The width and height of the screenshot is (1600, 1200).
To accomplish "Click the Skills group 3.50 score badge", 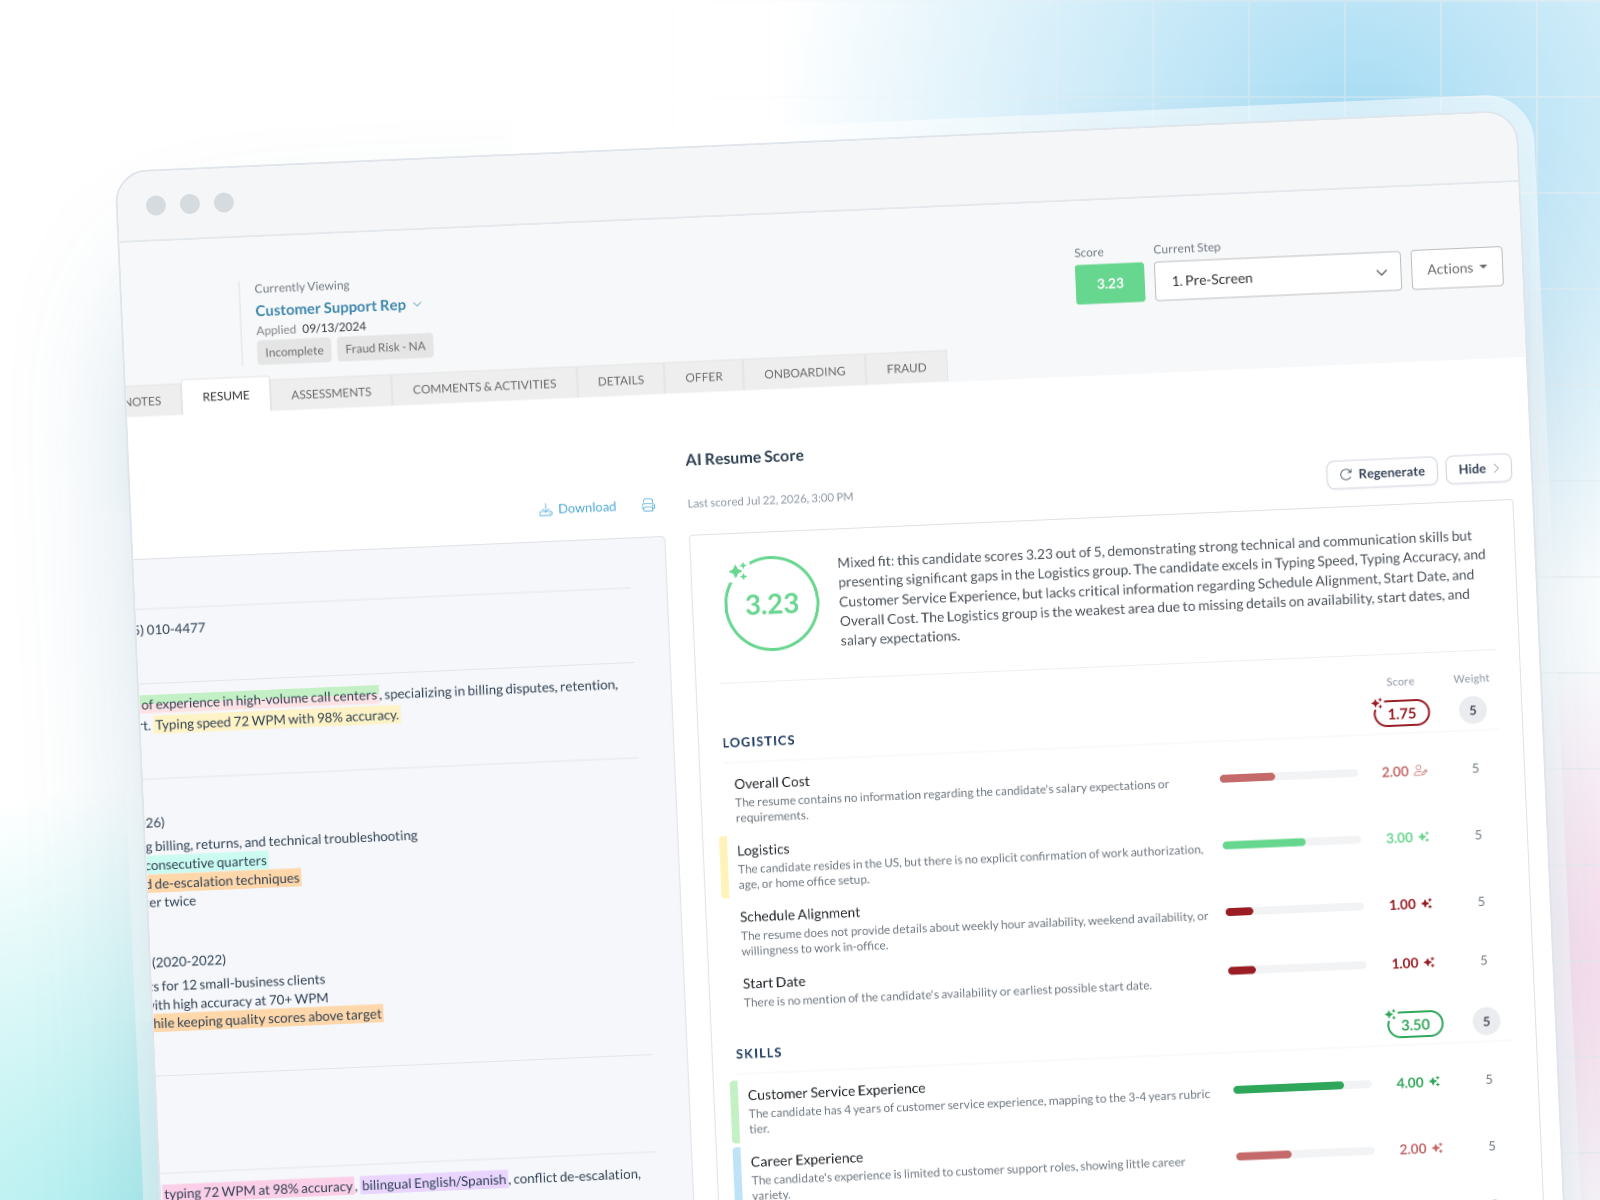I will click(x=1415, y=1024).
